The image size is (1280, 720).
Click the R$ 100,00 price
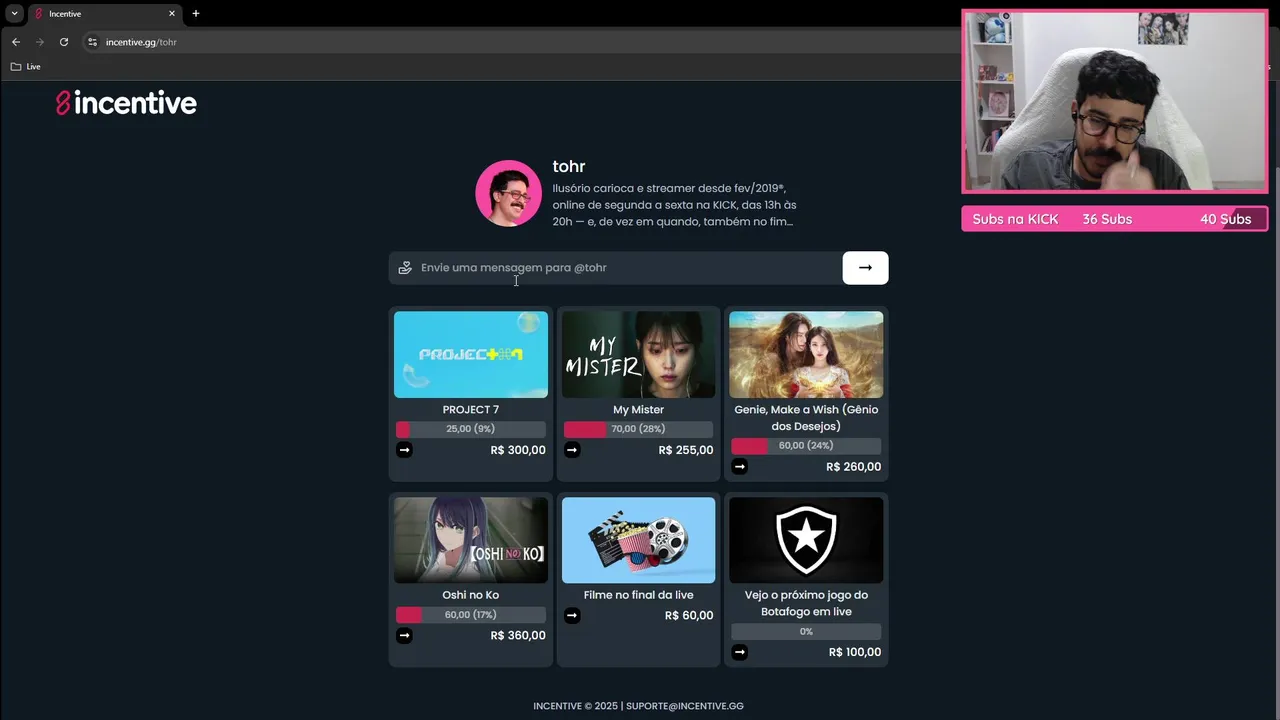[x=855, y=652]
